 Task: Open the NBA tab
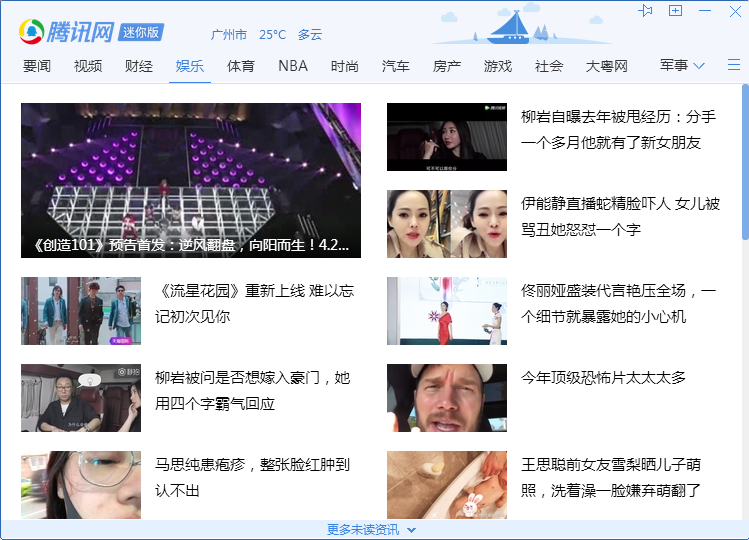[x=293, y=66]
